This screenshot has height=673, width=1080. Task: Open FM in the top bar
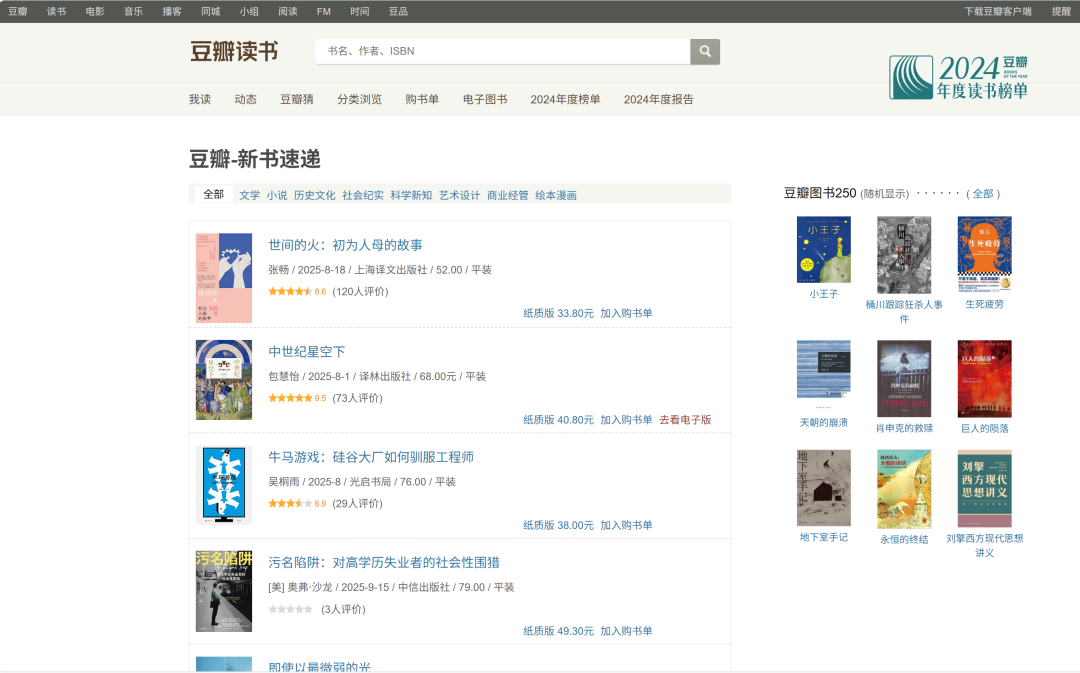(x=324, y=11)
